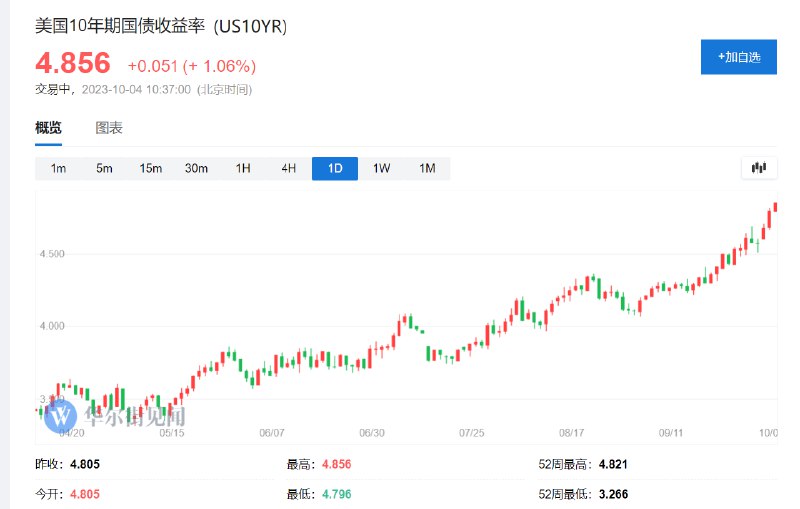Image resolution: width=800 pixels, height=509 pixels.
Task: Click the 08/17 date axis label
Action: point(571,433)
